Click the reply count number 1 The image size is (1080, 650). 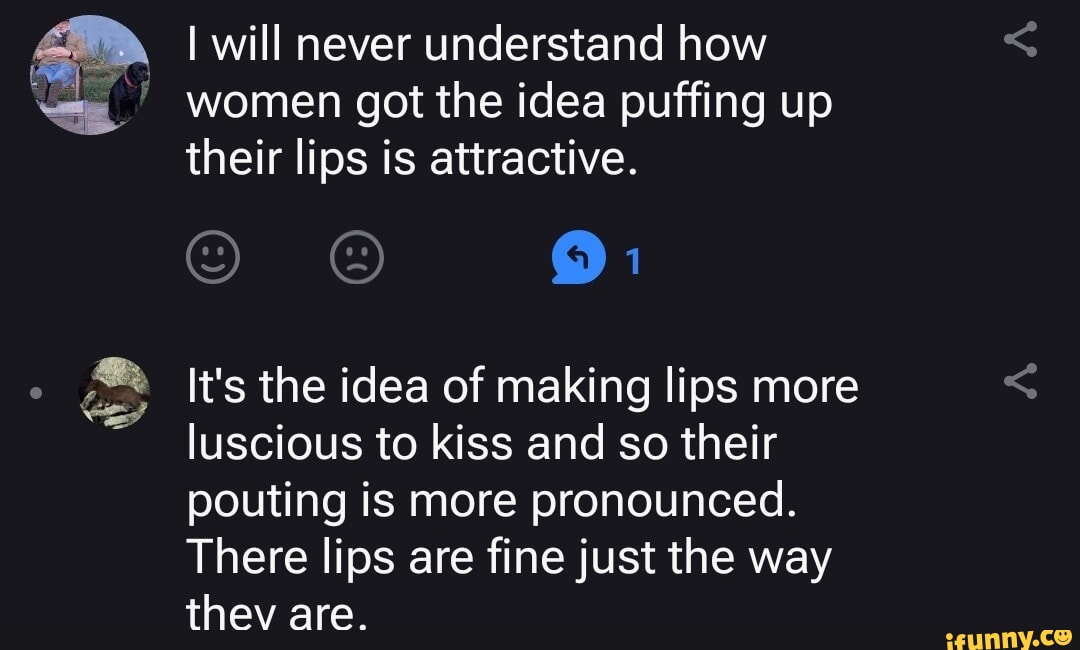(633, 262)
